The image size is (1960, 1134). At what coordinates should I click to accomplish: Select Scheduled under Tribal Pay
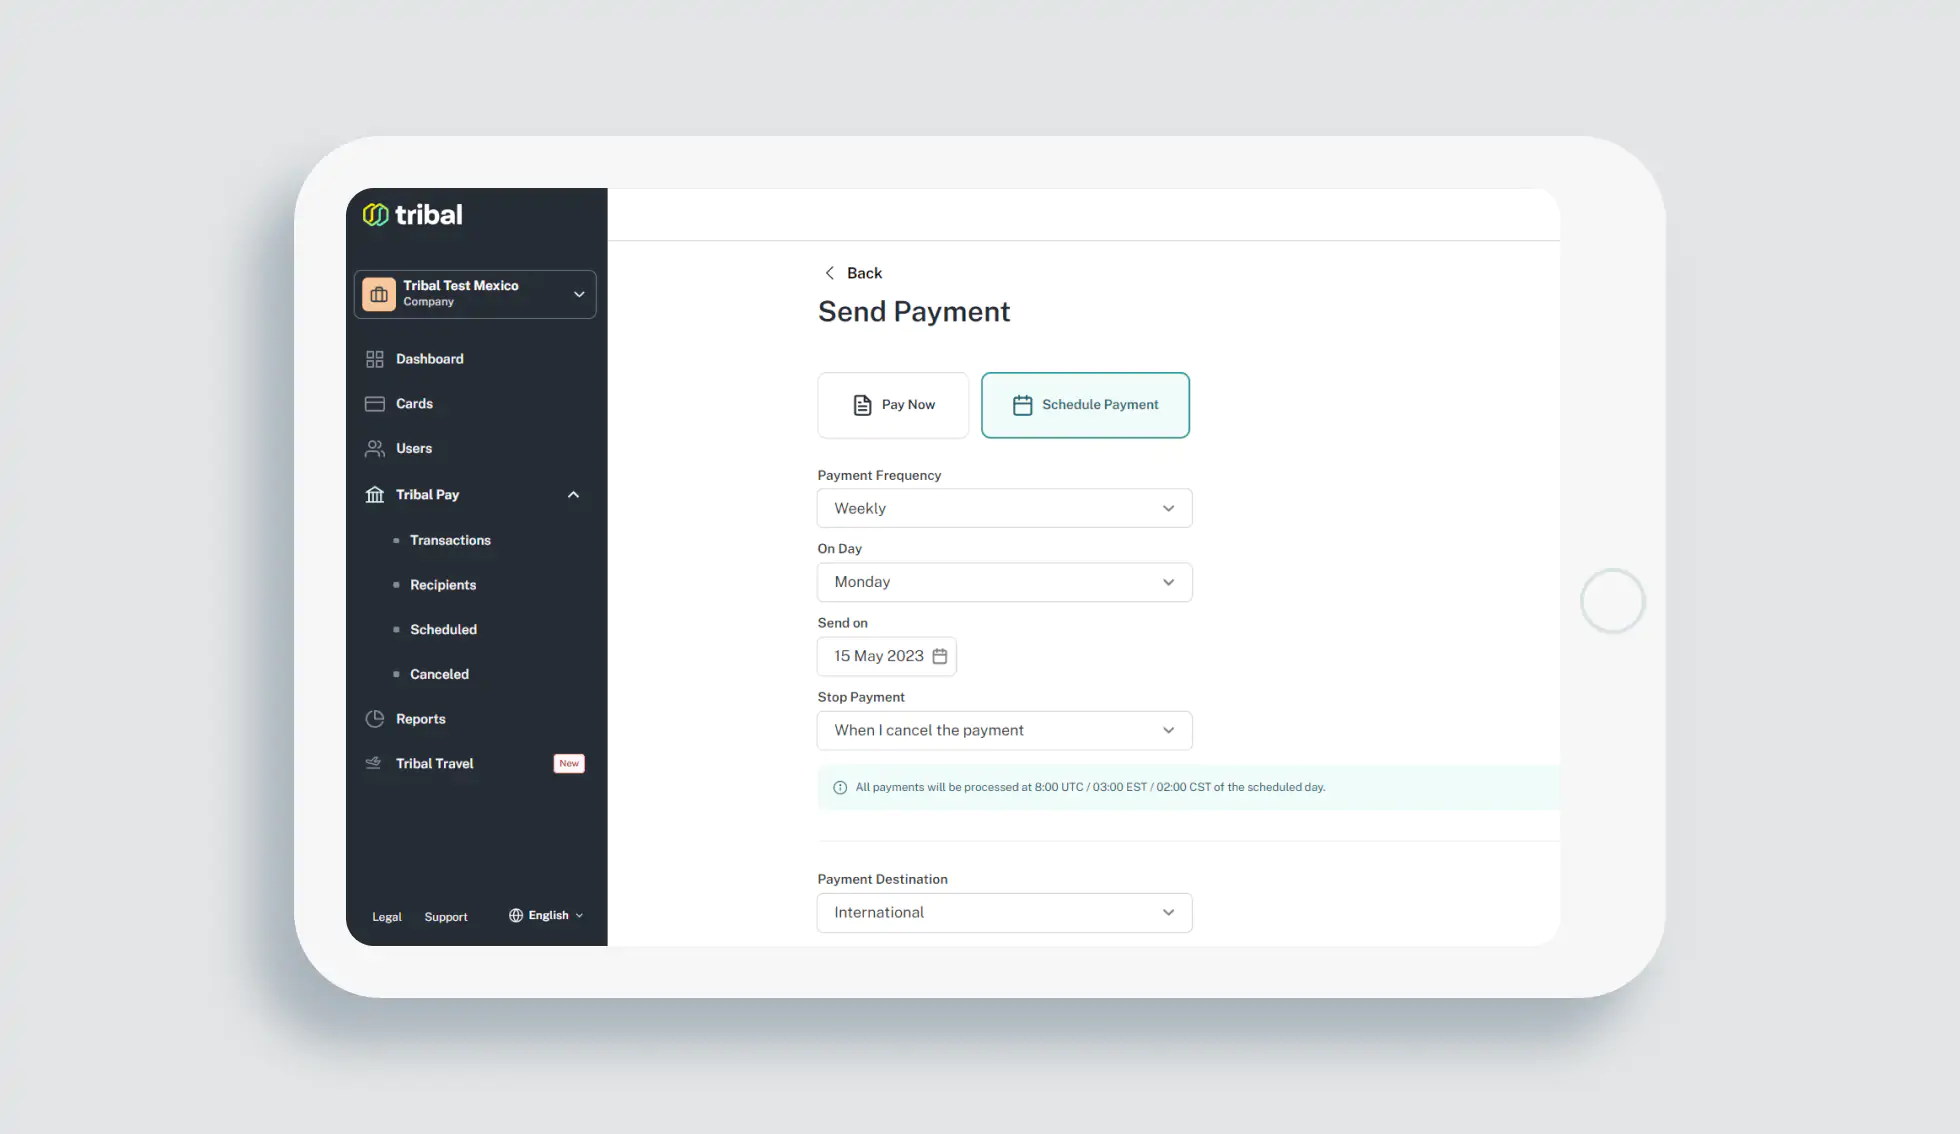pos(443,630)
